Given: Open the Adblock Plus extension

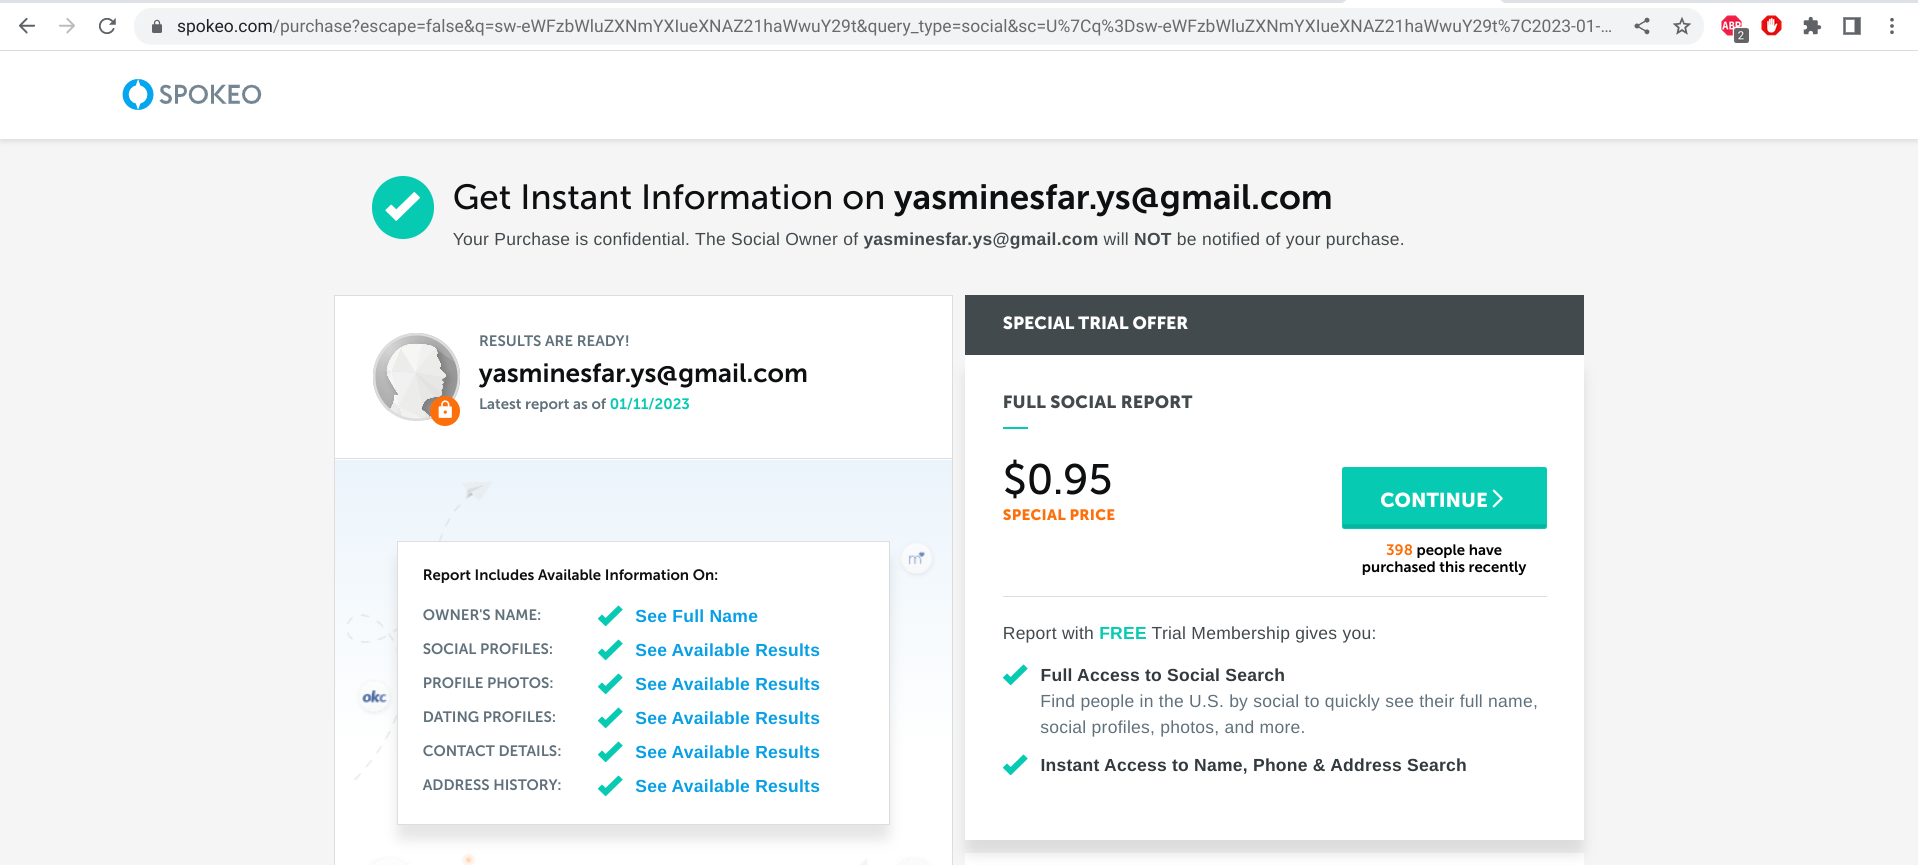Looking at the screenshot, I should click(x=1732, y=27).
